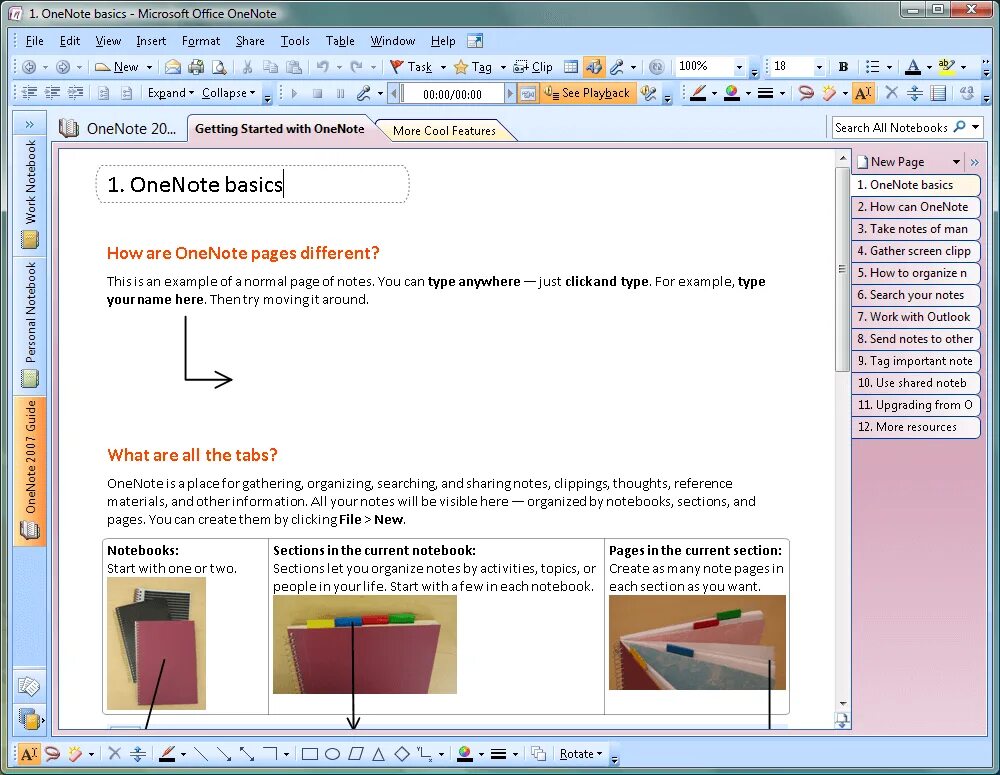Open the Work Notebook in navigation bar
This screenshot has height=775, width=1000.
[29, 195]
